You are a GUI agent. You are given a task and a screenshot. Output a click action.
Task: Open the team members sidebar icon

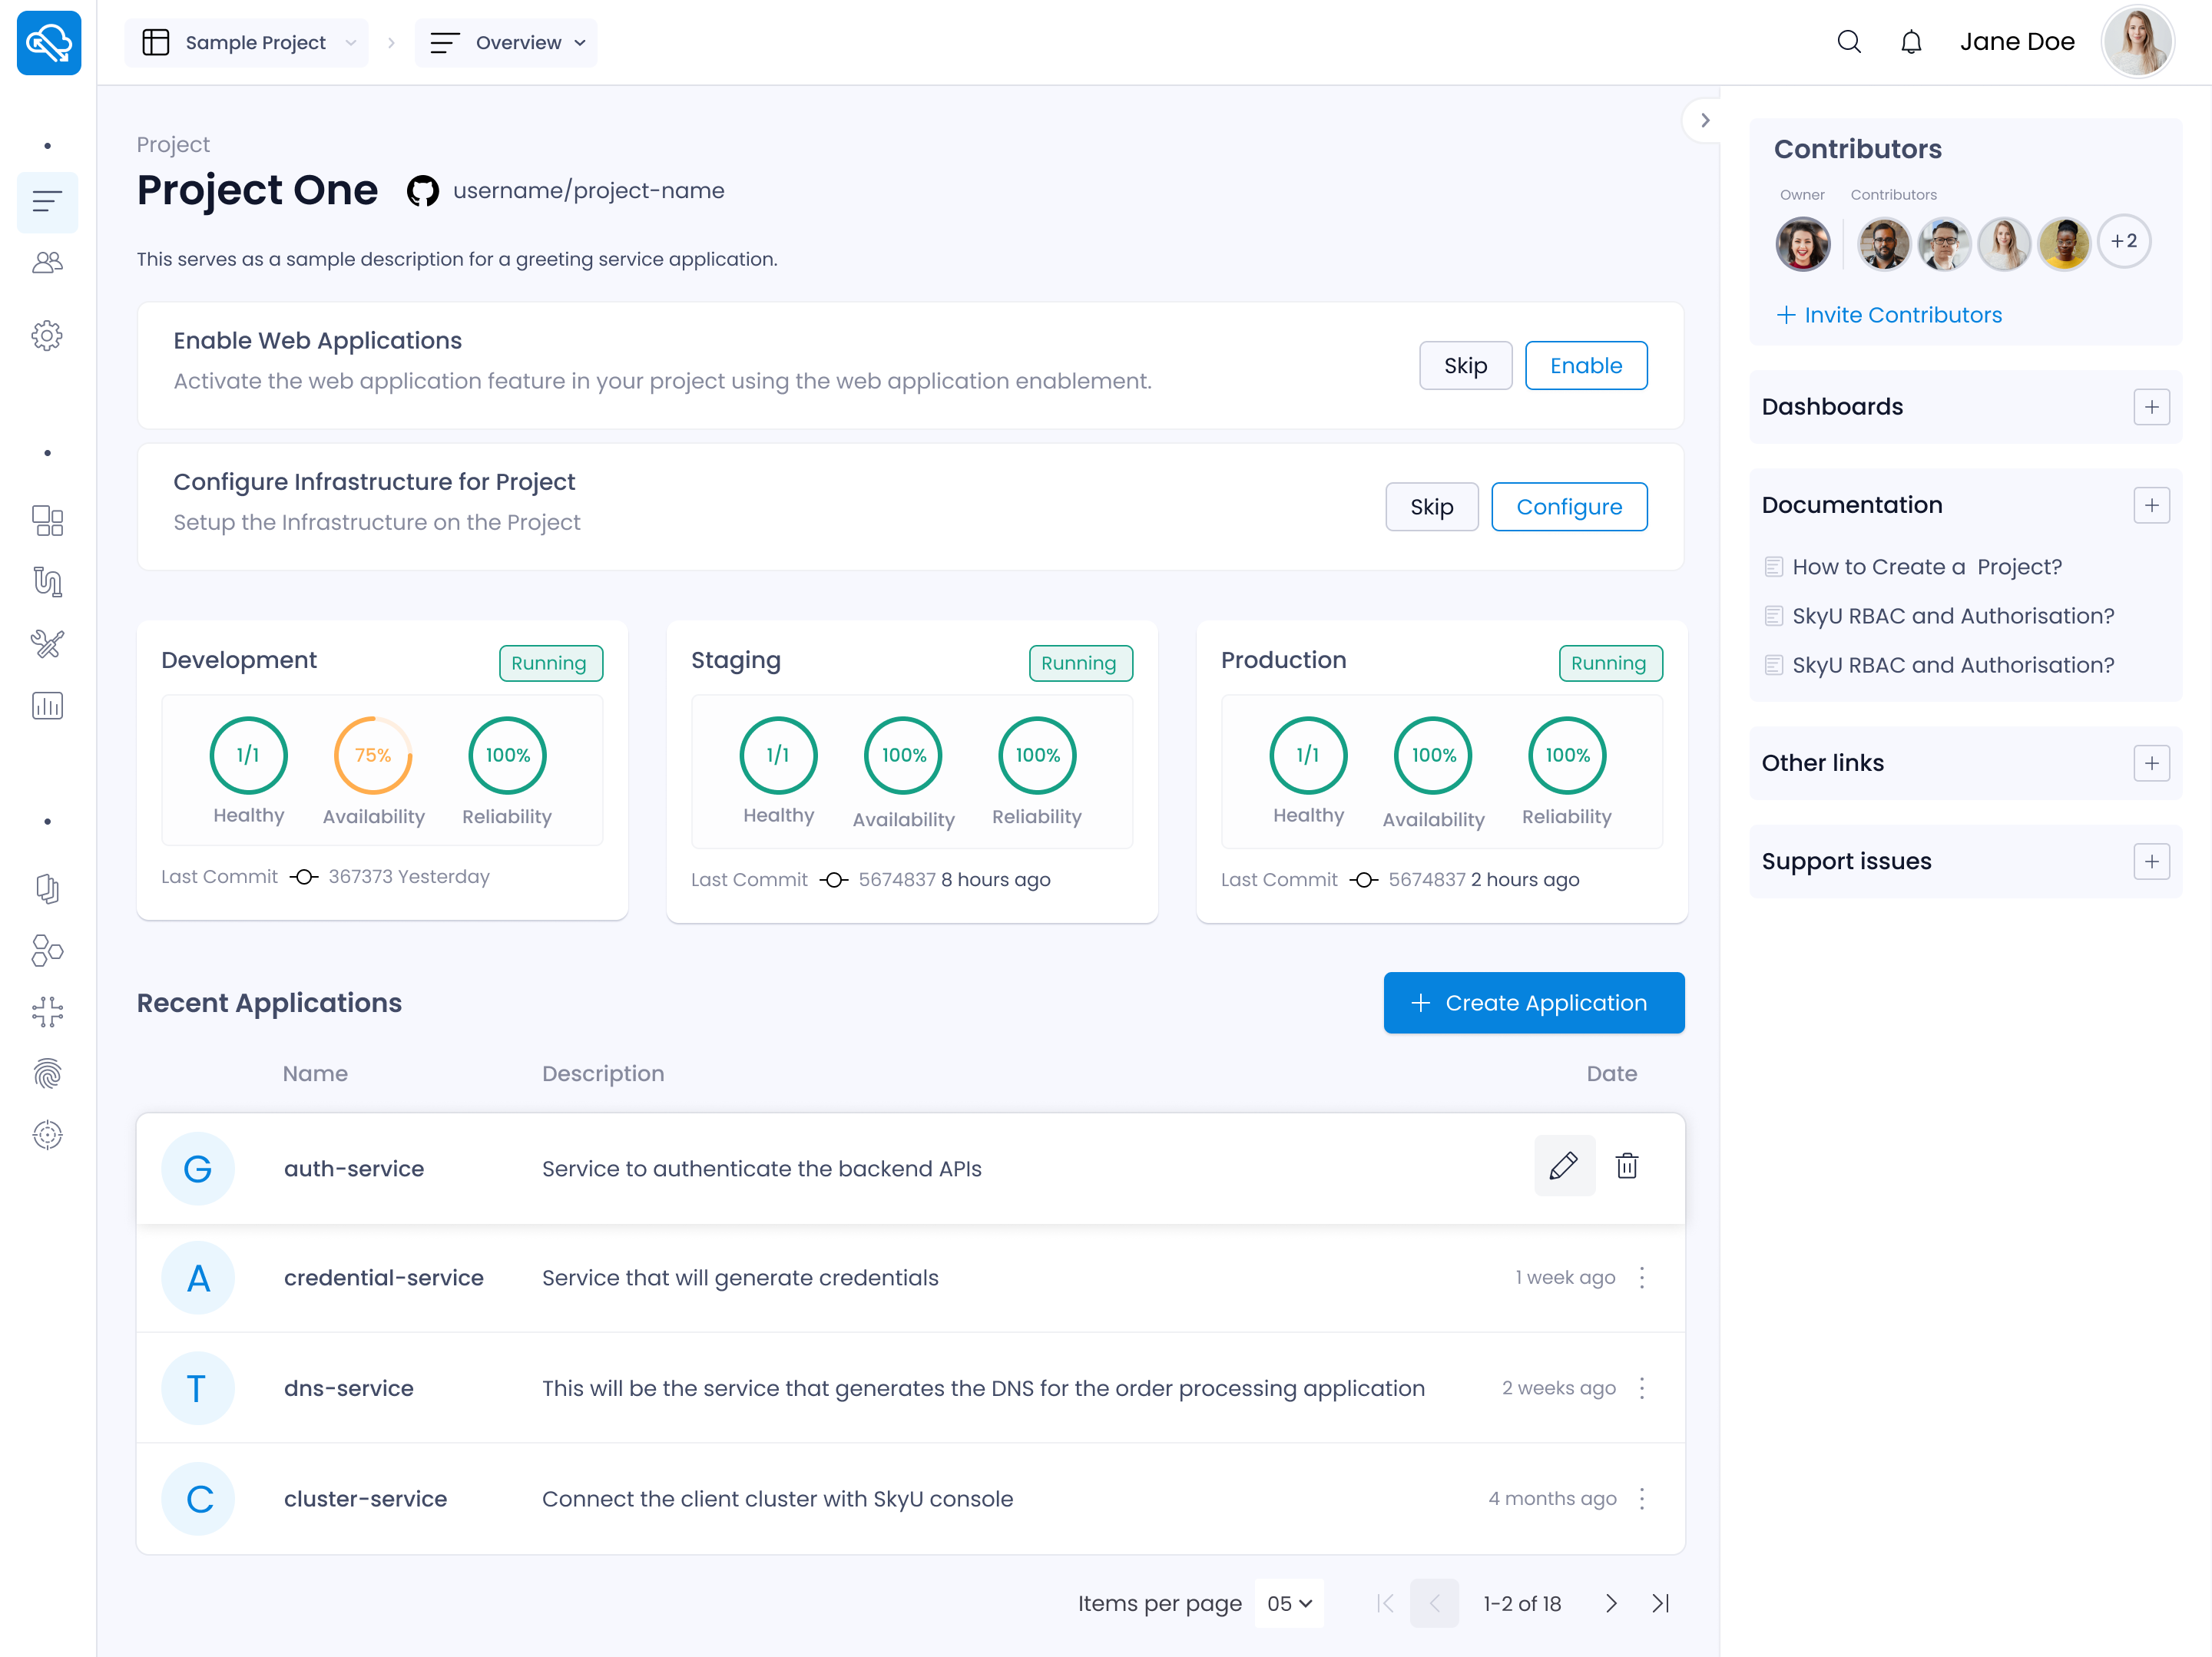(47, 263)
